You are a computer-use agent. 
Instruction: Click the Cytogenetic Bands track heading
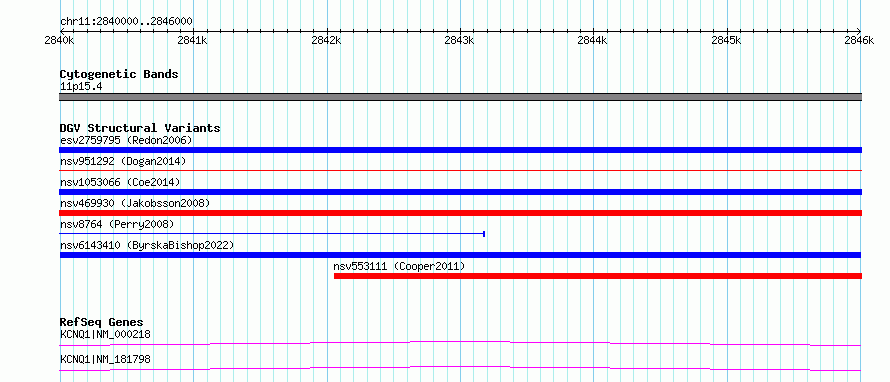tap(119, 74)
